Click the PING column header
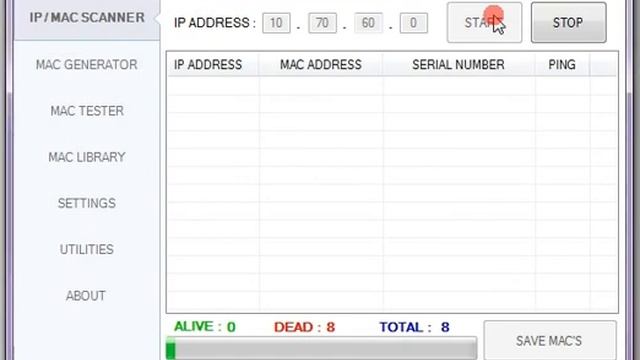 pyautogui.click(x=562, y=64)
